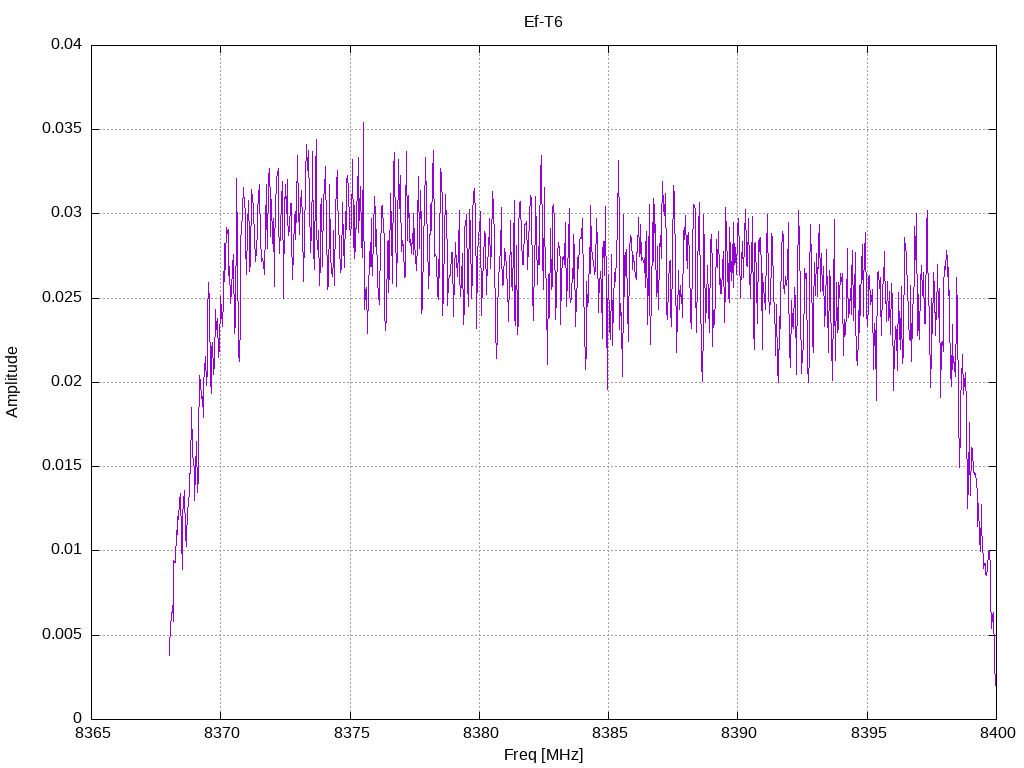Click the x-axis tick label 8365
Image resolution: width=1024 pixels, height=768 pixels.
[93, 733]
